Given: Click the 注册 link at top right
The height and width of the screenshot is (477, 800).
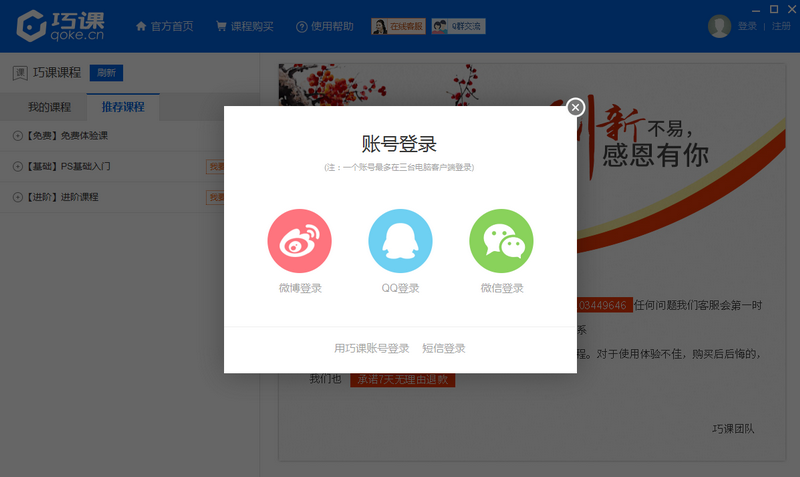Looking at the screenshot, I should point(781,26).
